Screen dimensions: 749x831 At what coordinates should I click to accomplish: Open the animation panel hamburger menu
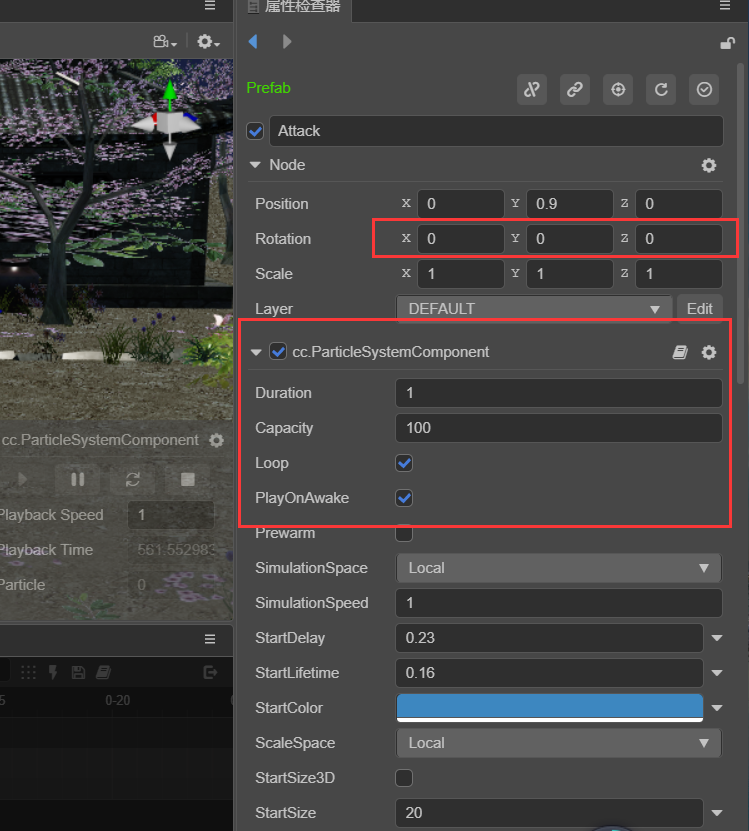click(x=210, y=639)
